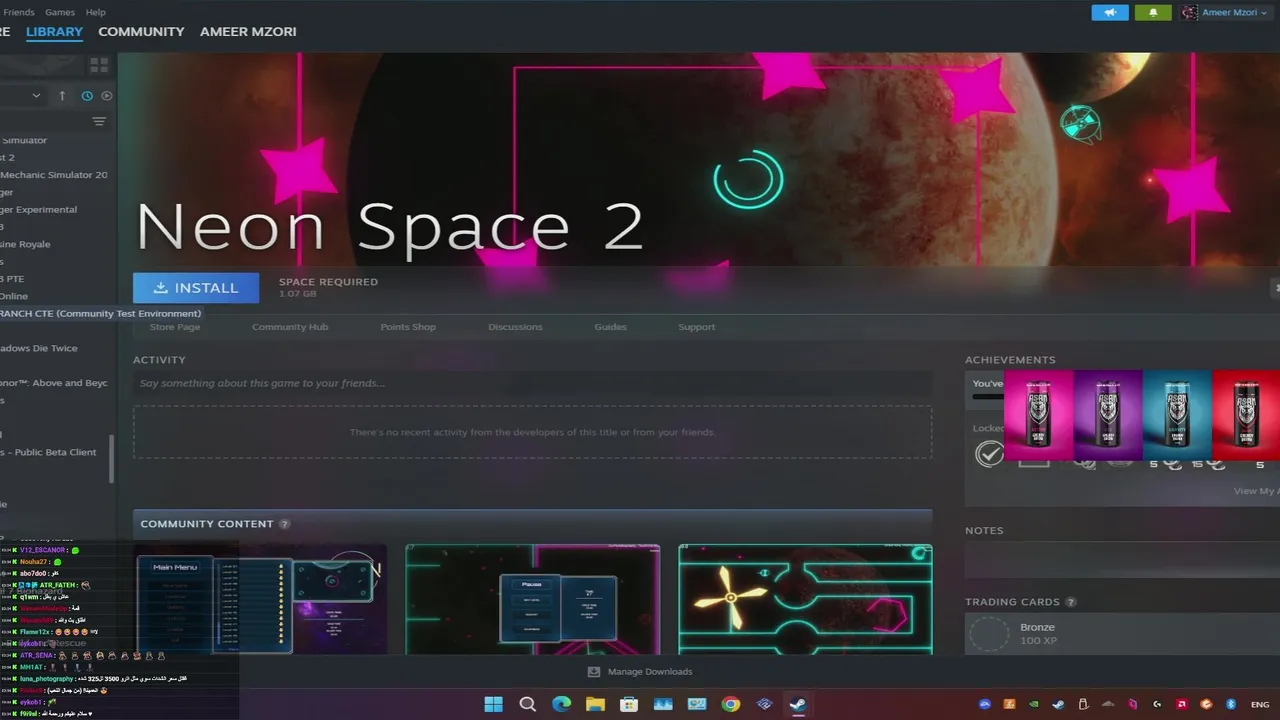
Task: Switch library to grid view icon
Action: (99, 65)
